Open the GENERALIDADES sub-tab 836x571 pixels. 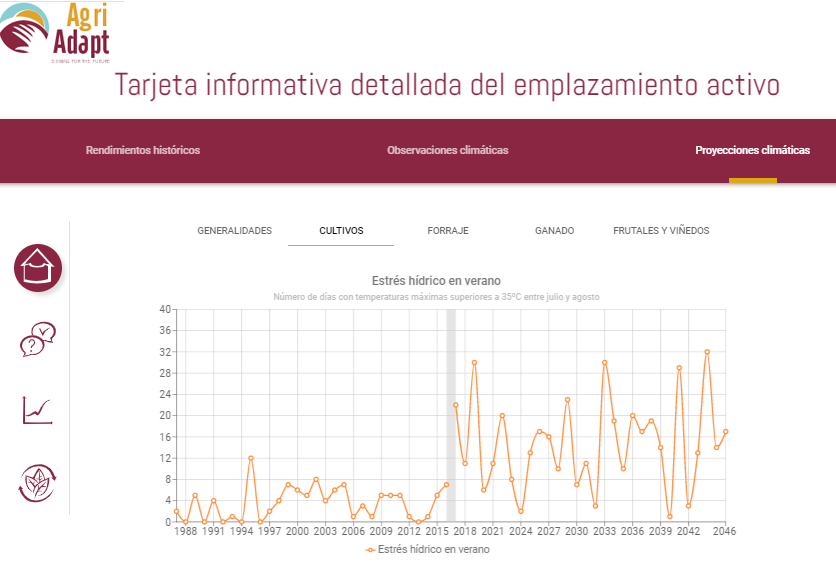235,230
